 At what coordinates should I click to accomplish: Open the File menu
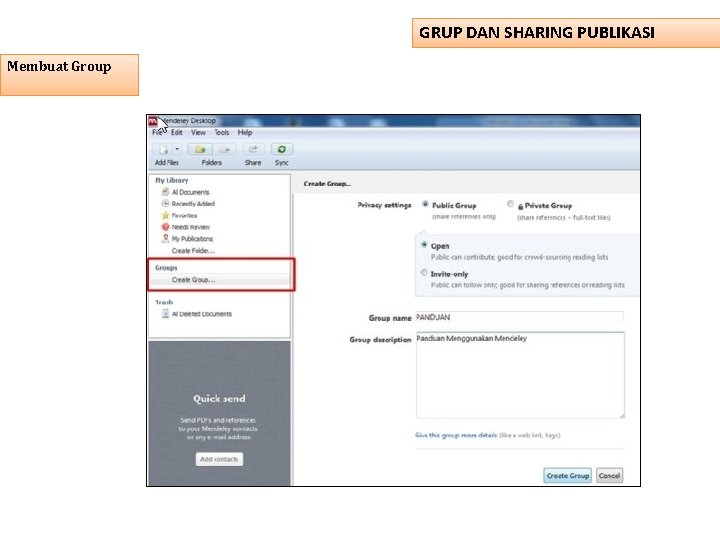(157, 133)
